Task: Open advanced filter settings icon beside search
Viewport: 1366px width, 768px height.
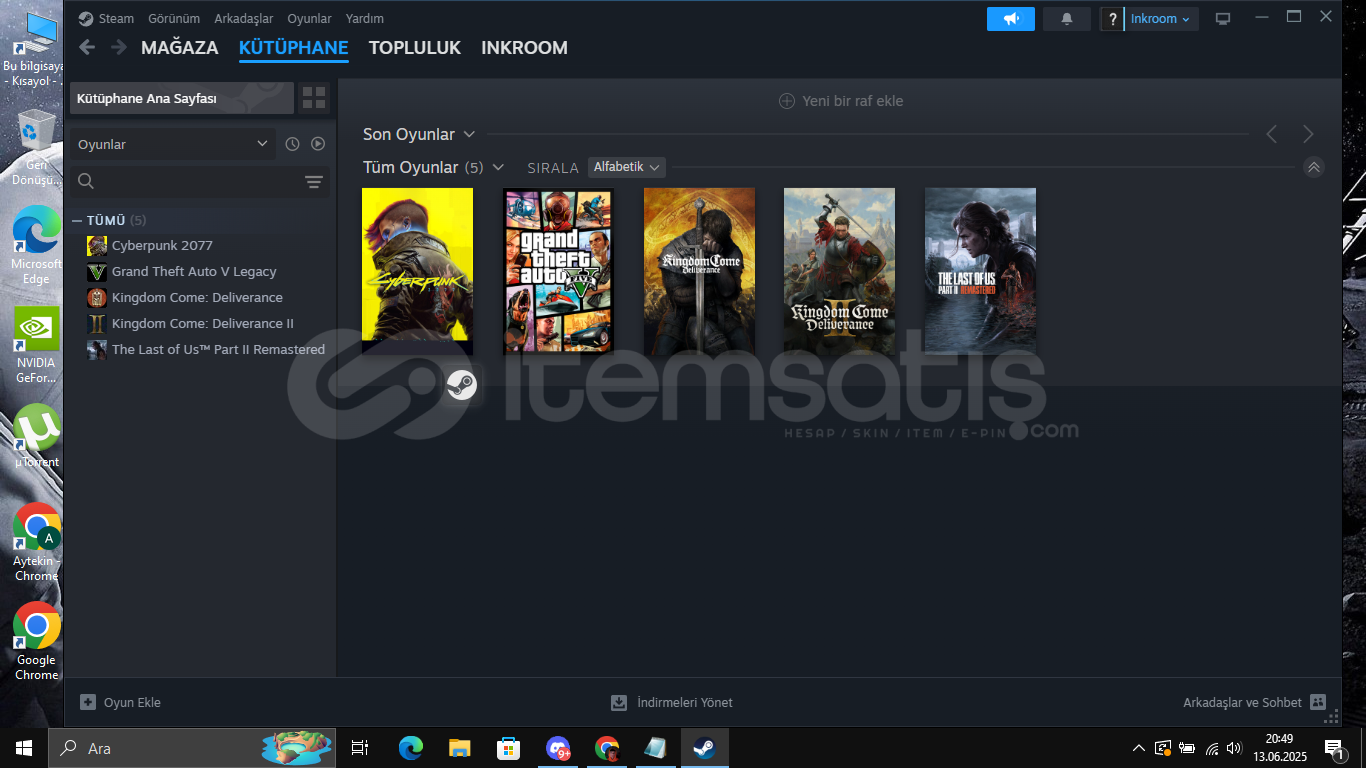Action: click(x=314, y=181)
